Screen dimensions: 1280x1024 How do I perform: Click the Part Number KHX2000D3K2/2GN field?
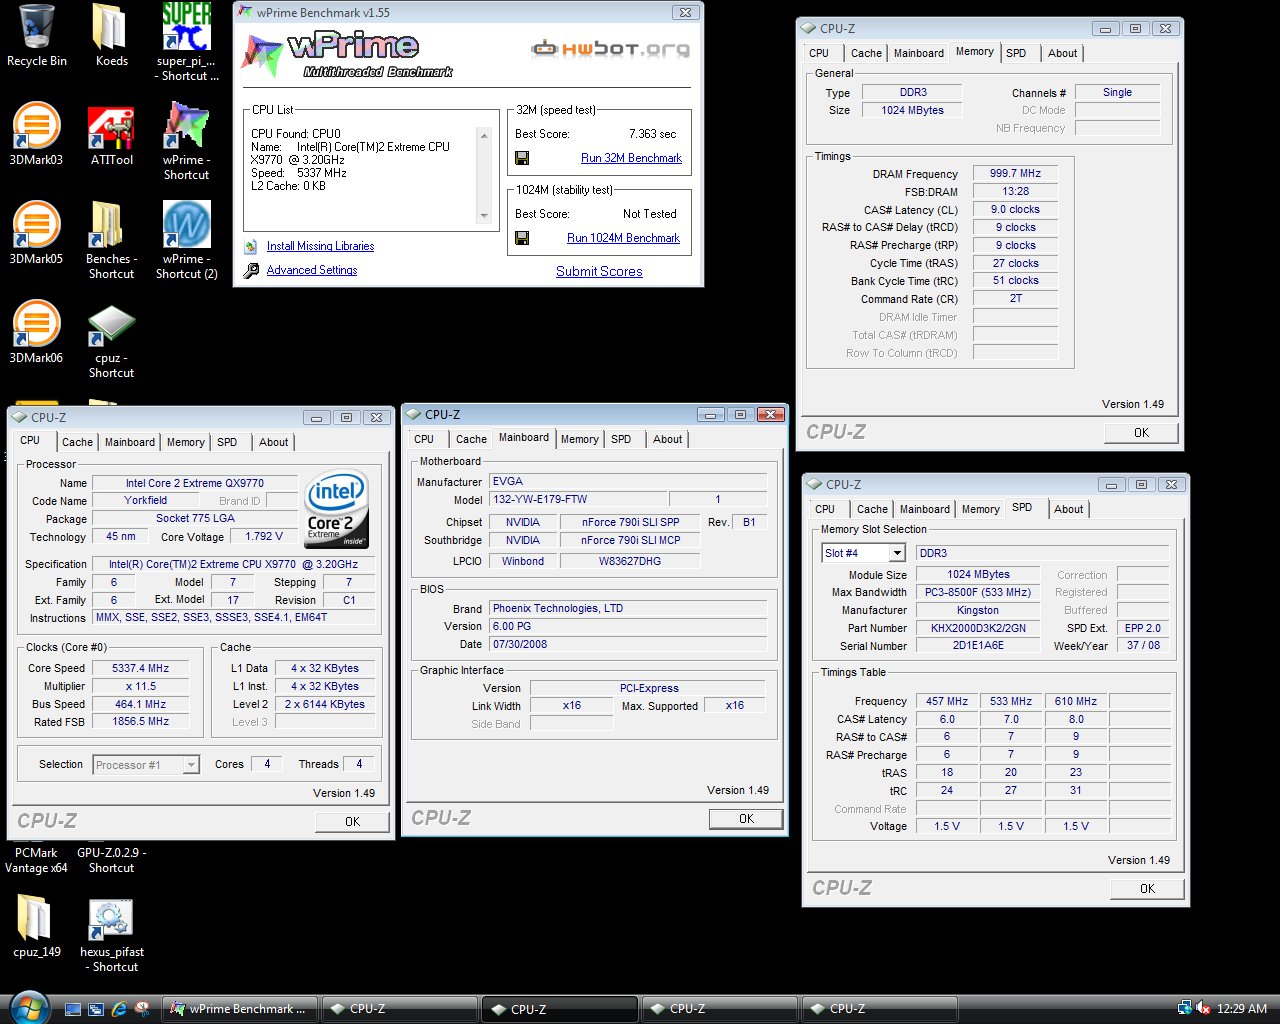(x=977, y=628)
